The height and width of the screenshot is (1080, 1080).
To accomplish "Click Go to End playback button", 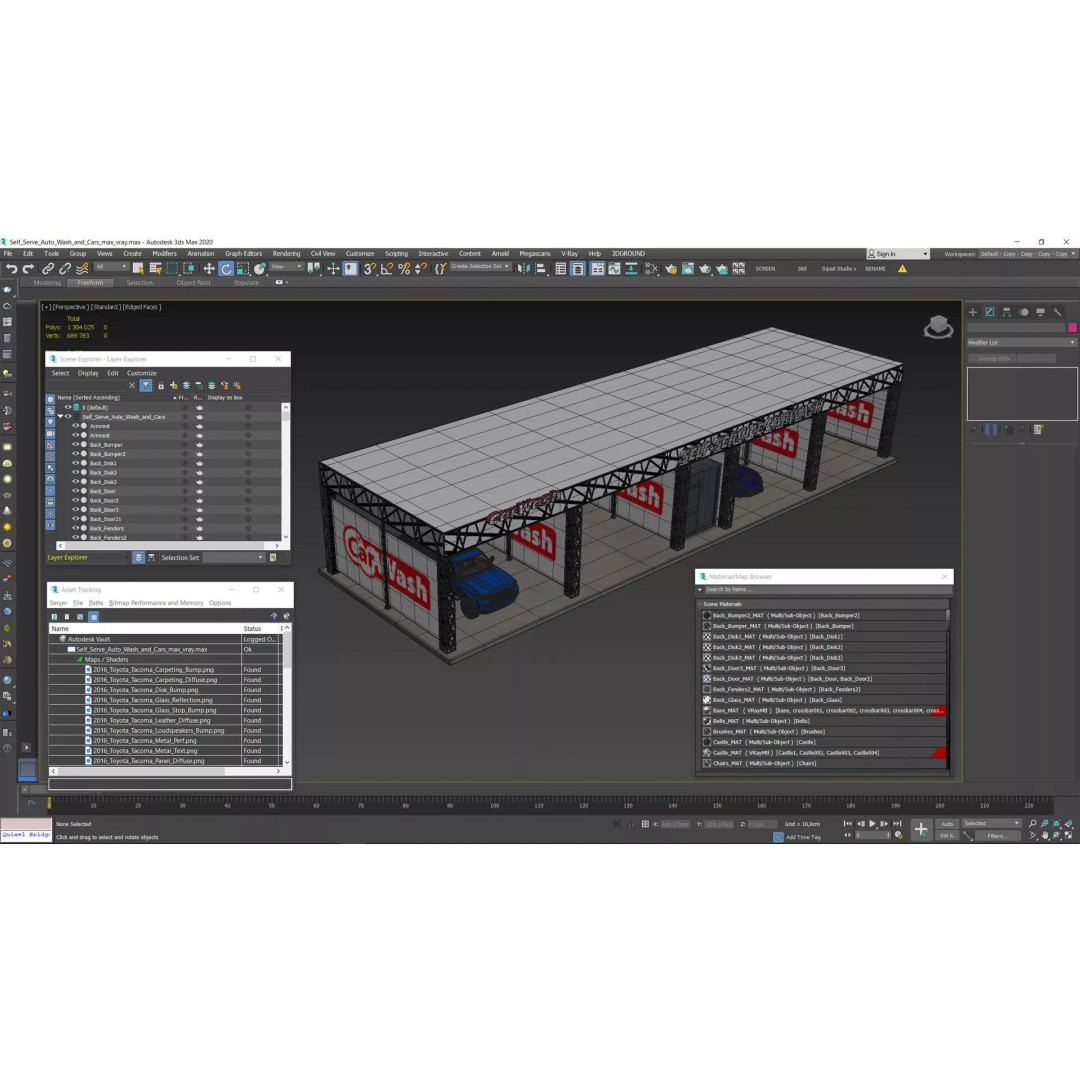I will click(x=897, y=824).
